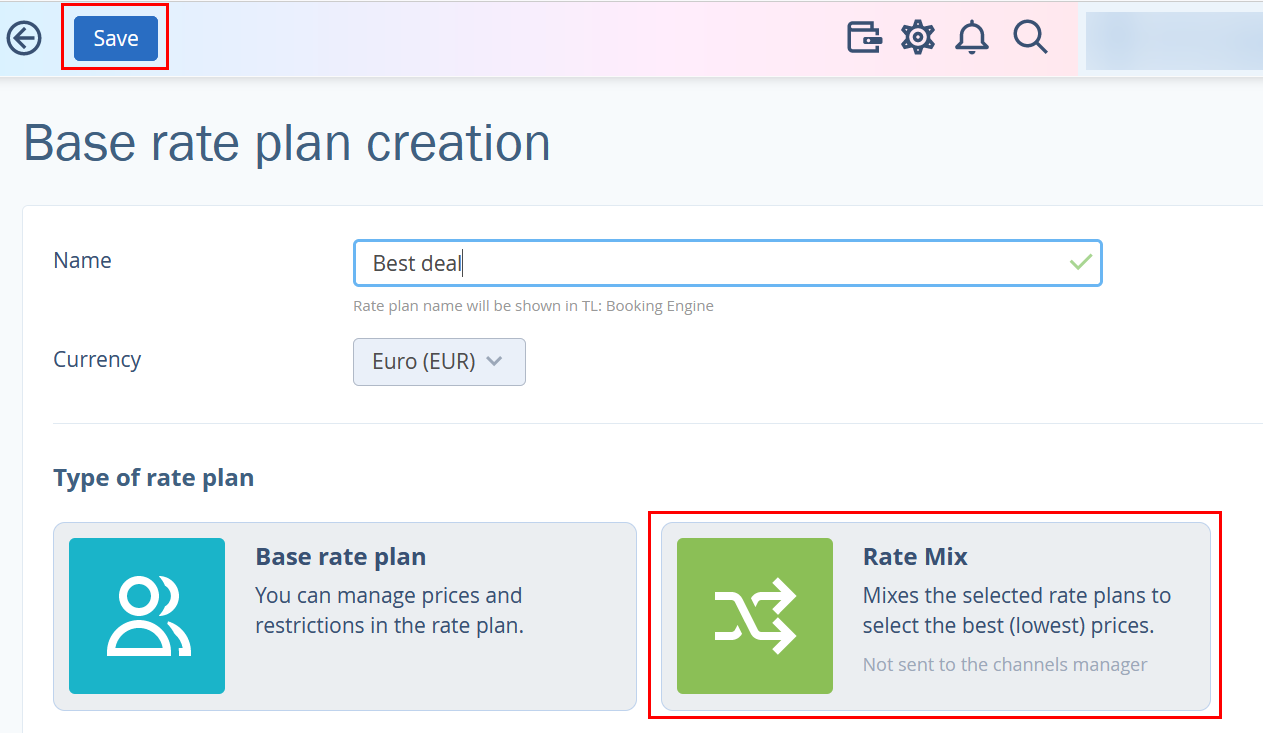Choose the Base rate plan type card
This screenshot has width=1263, height=733.
(x=345, y=616)
